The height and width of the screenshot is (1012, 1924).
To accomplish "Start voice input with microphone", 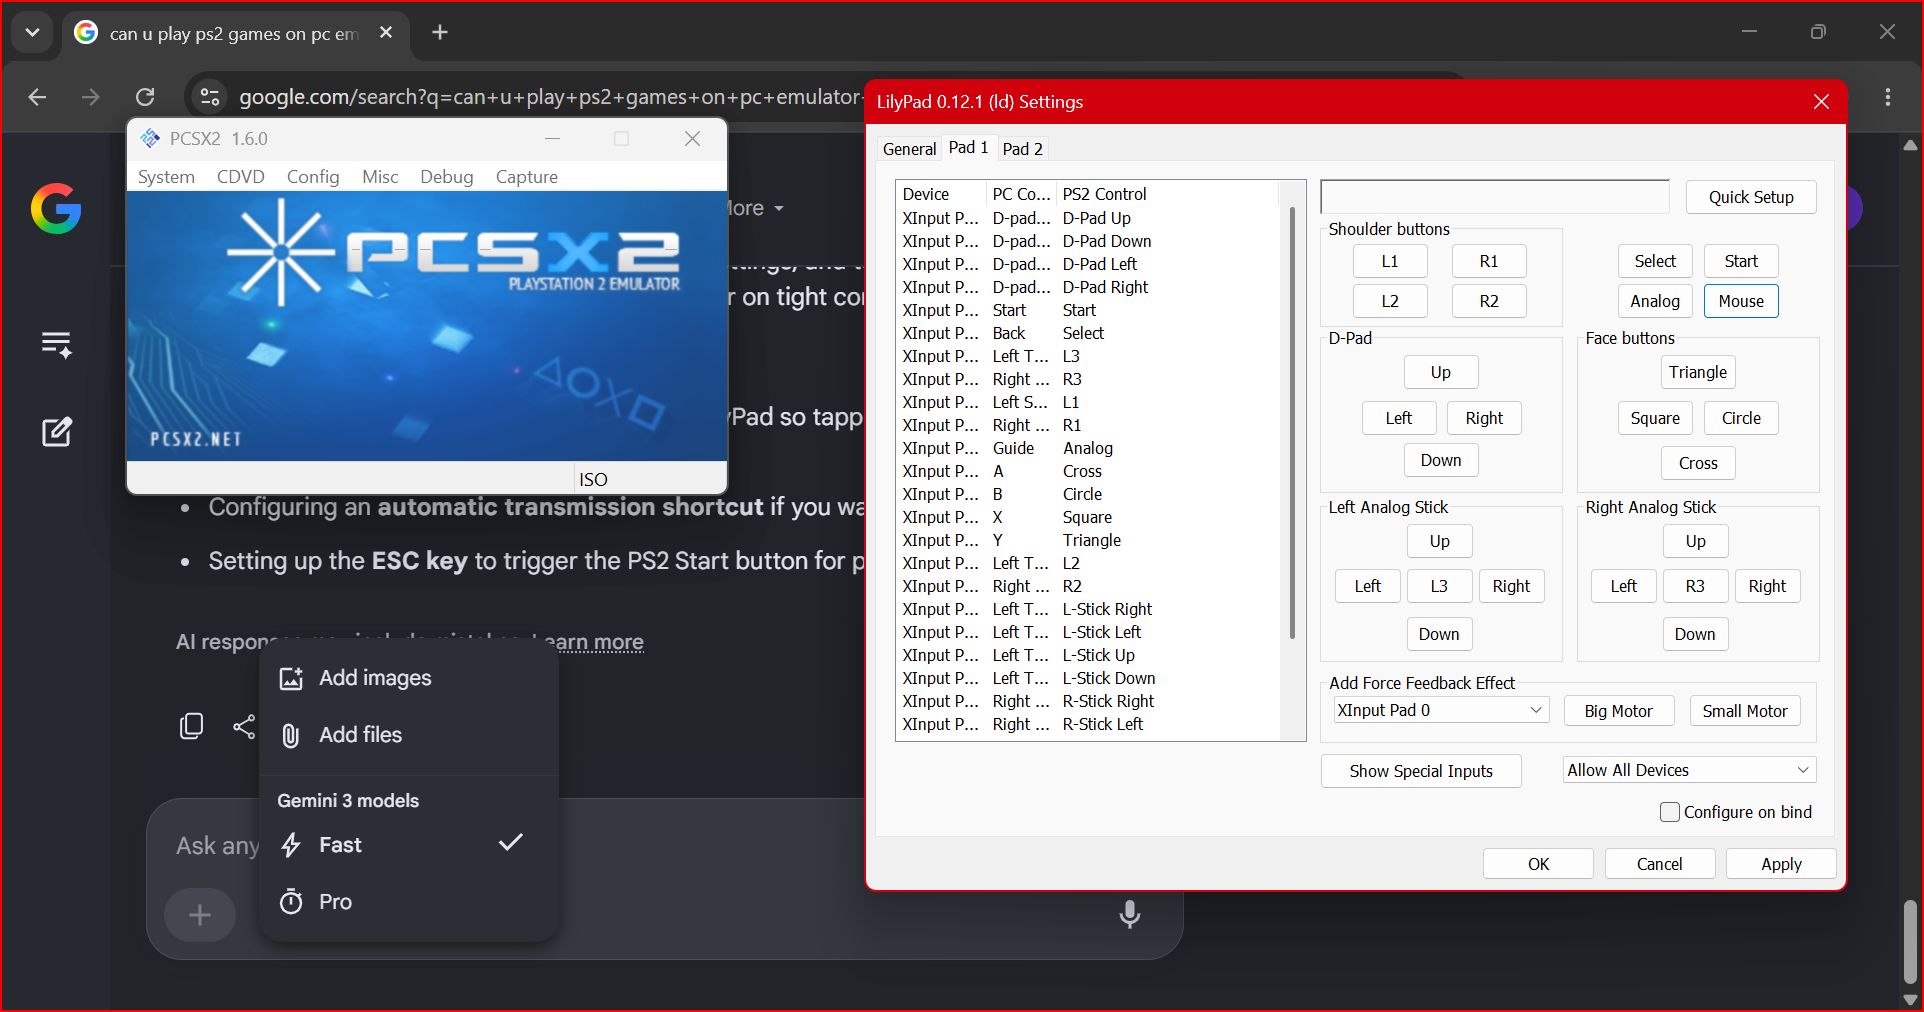I will pyautogui.click(x=1130, y=914).
